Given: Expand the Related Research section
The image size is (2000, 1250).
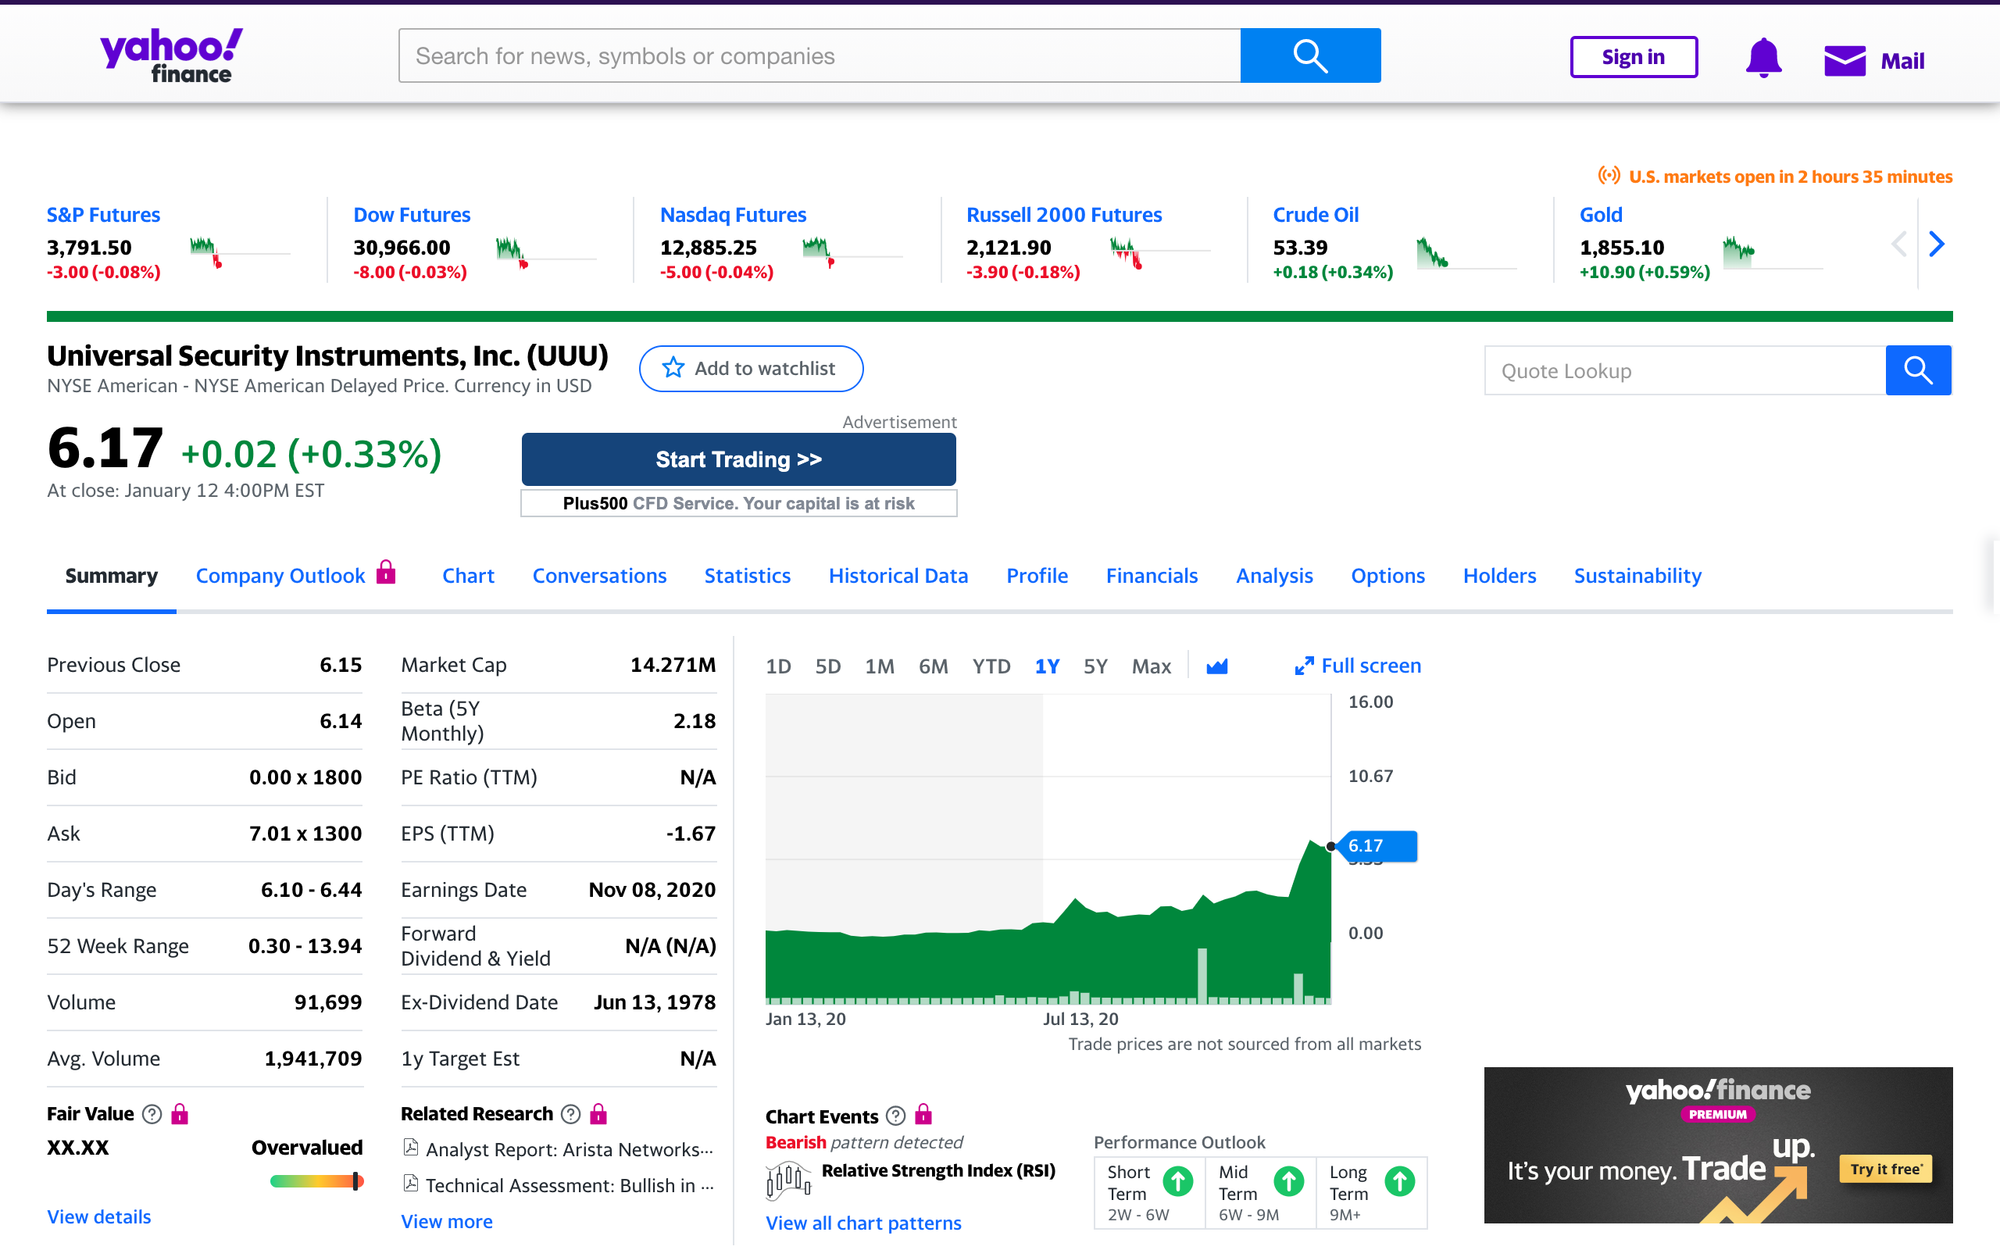Looking at the screenshot, I should tap(446, 1217).
